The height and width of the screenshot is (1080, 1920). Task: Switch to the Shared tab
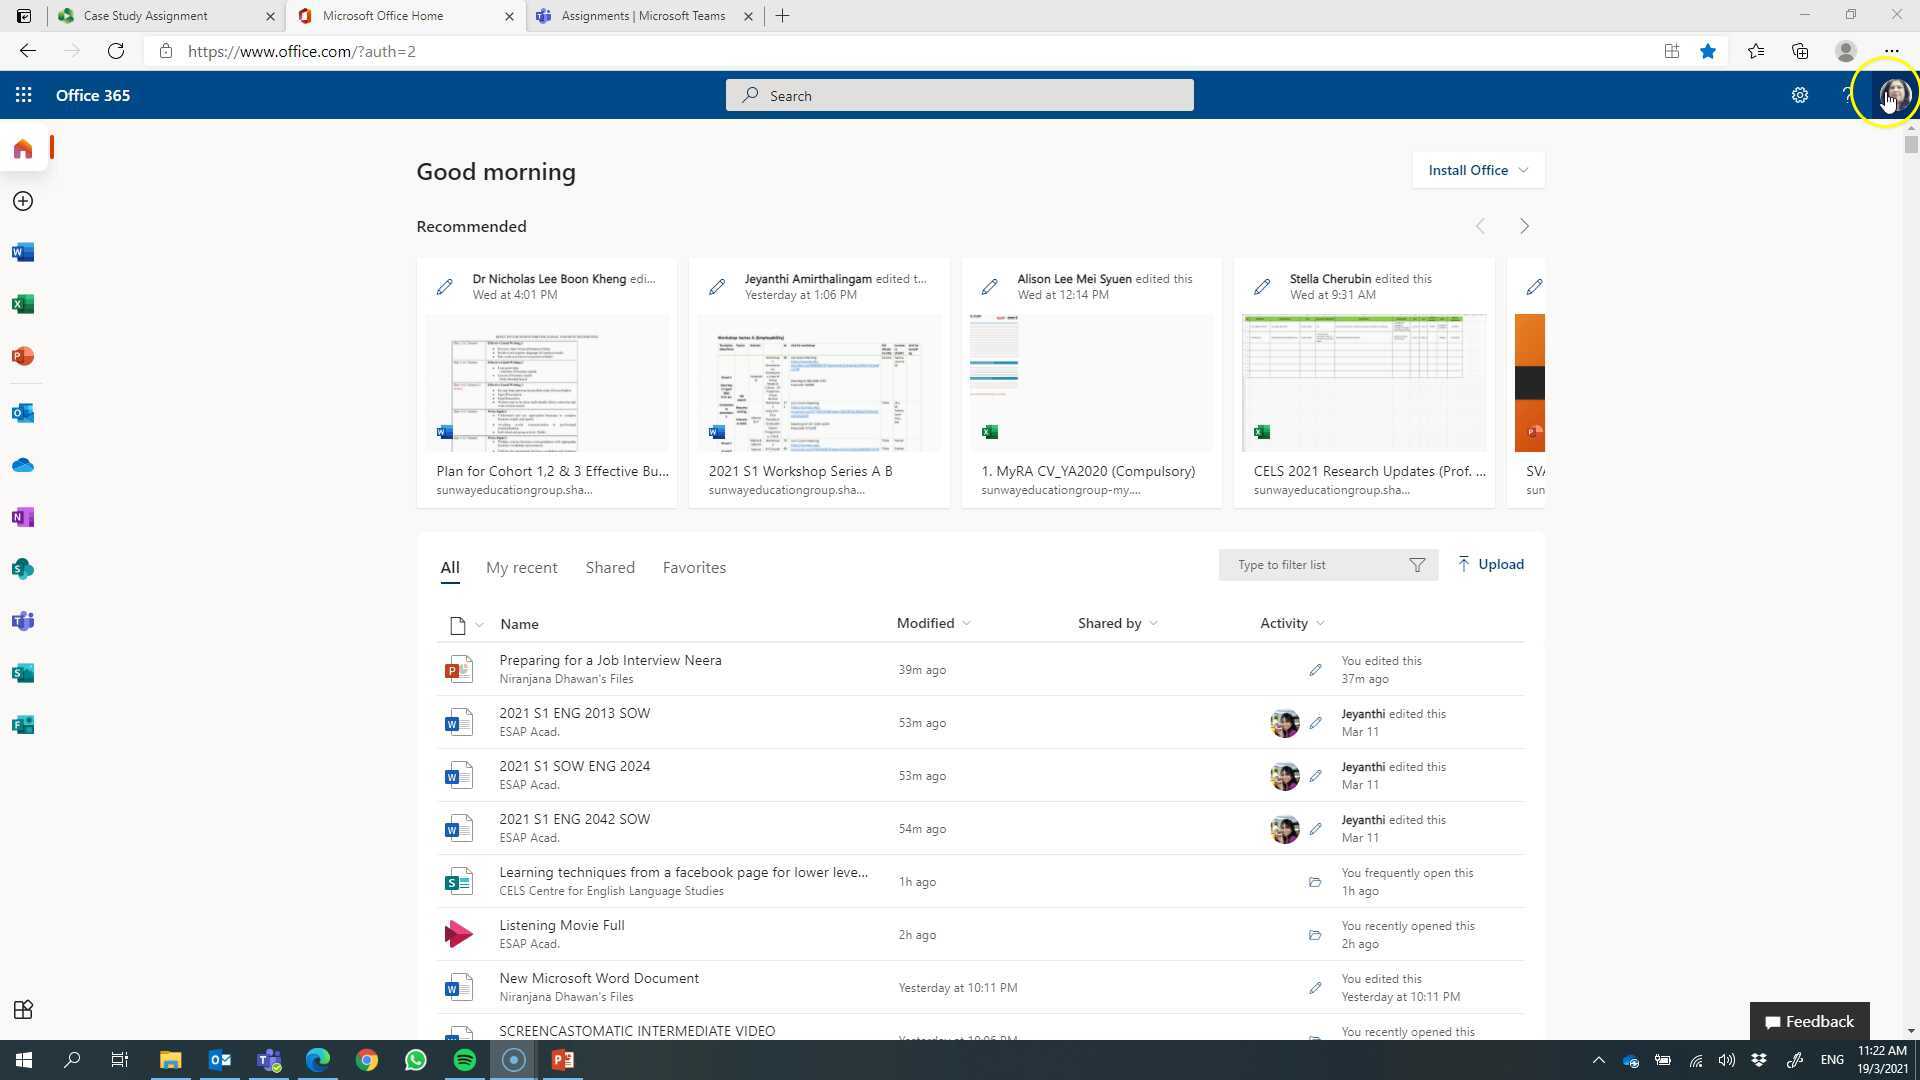[x=609, y=567]
